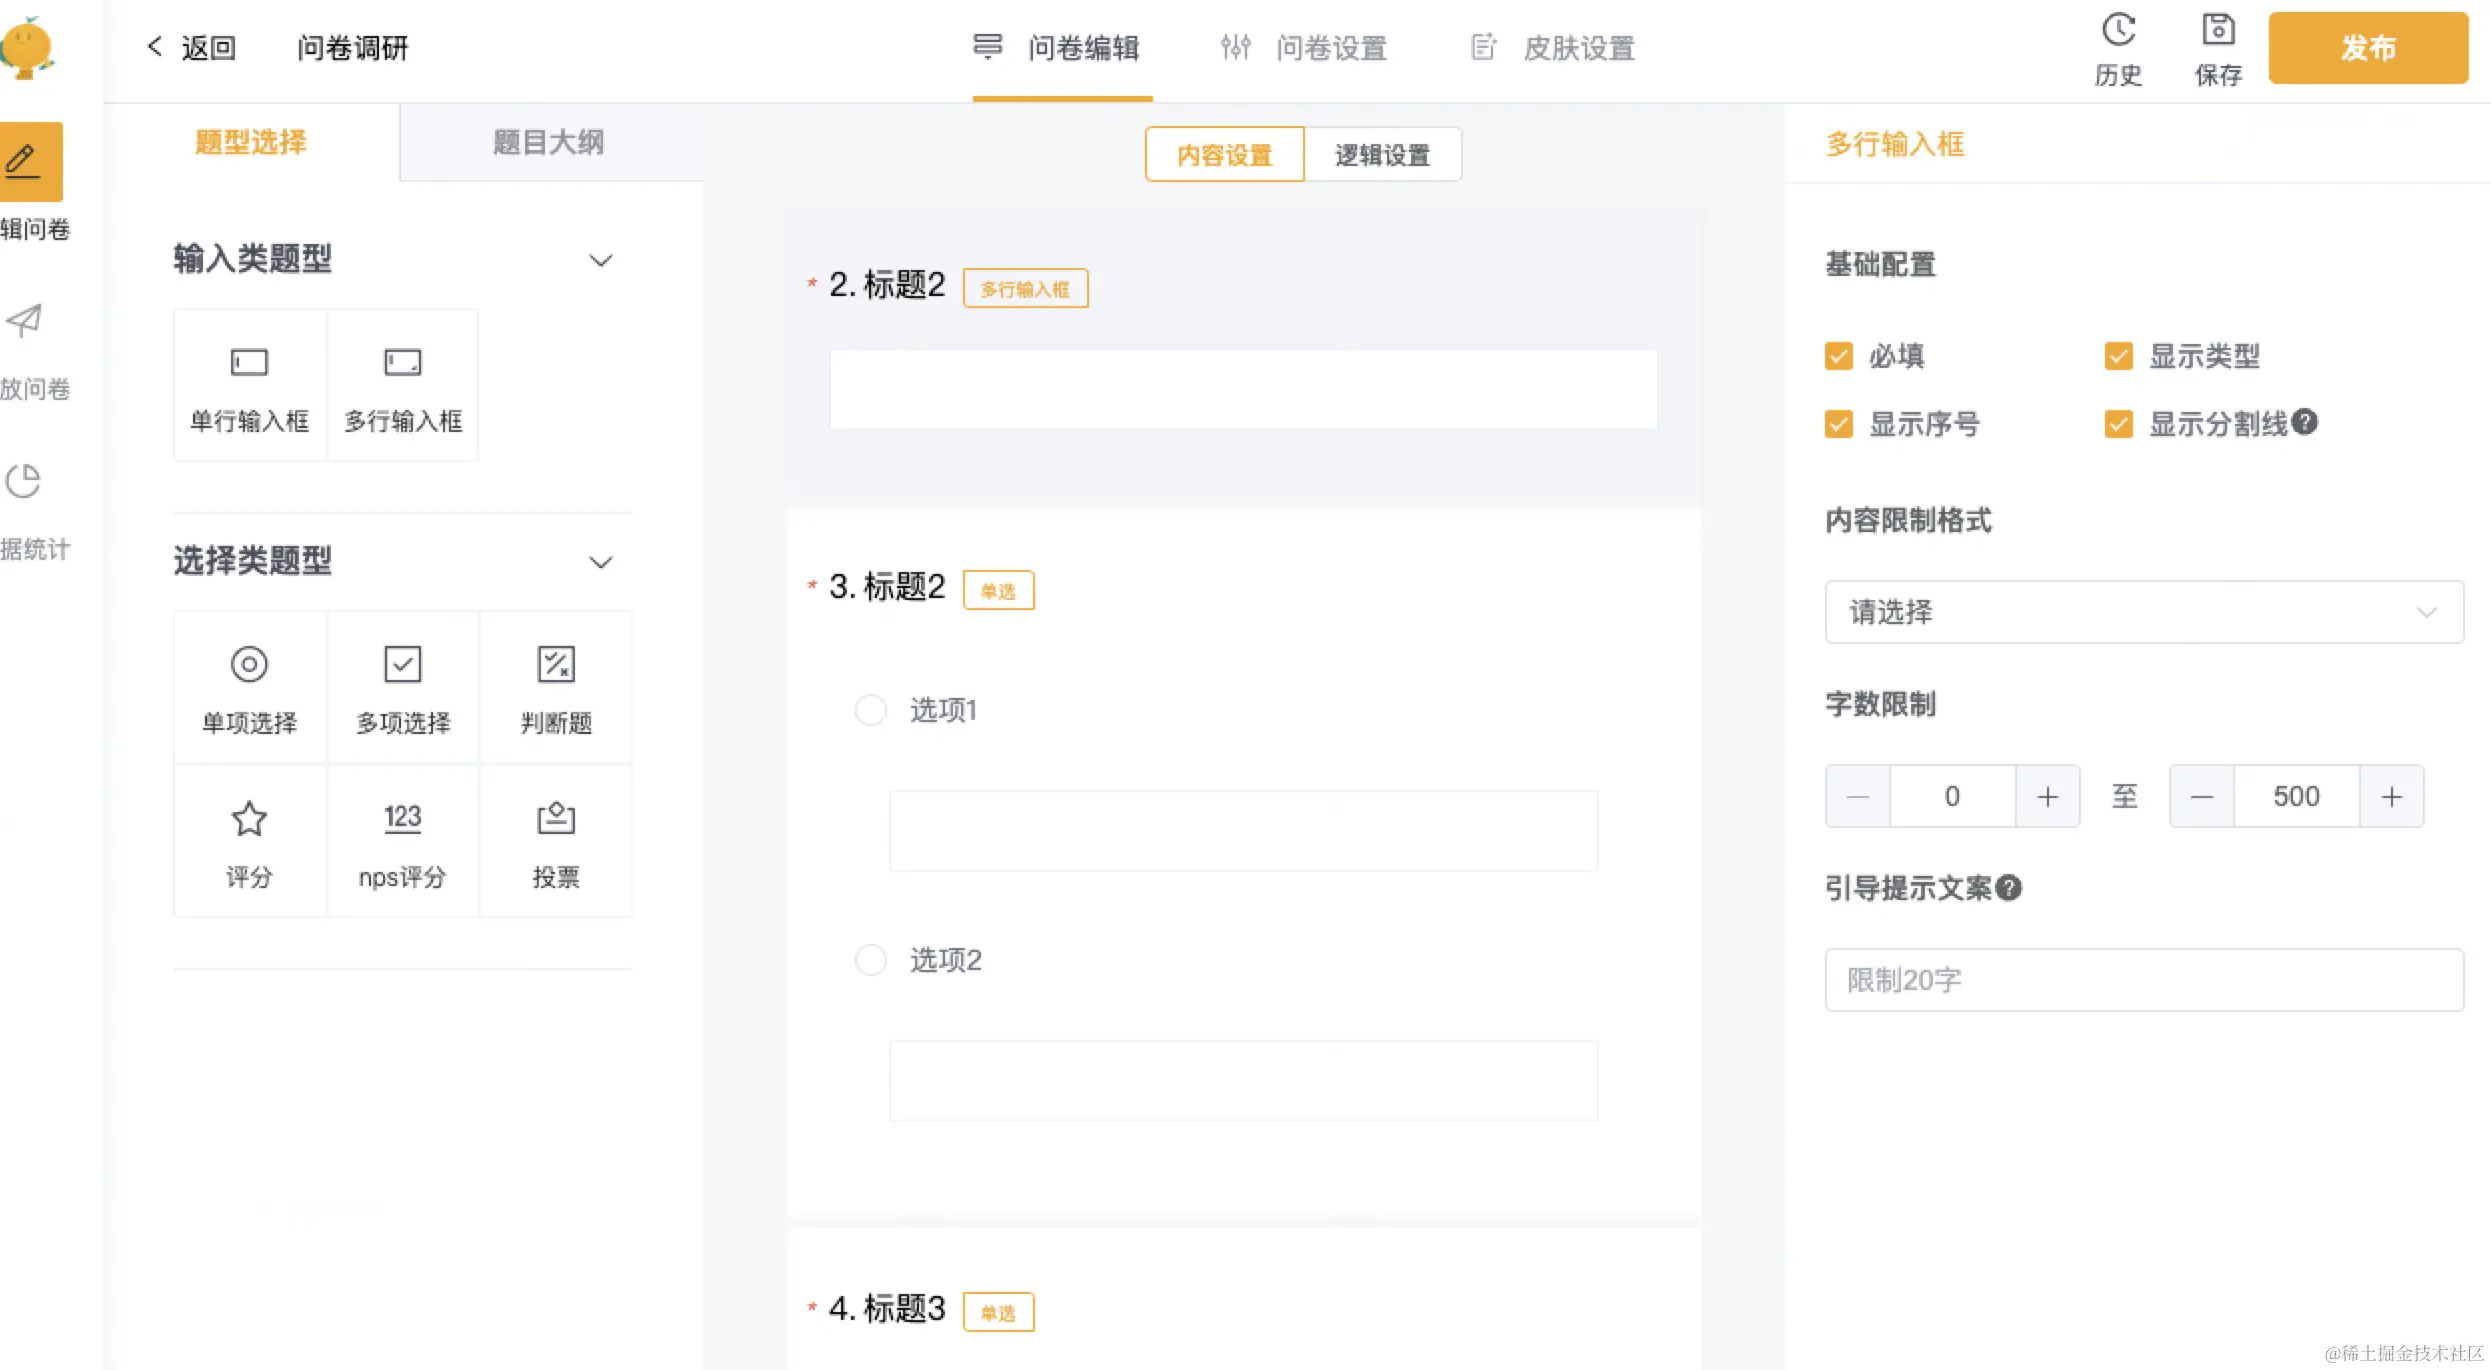The image size is (2491, 1370).
Task: Toggle the 必填 required checkbox
Action: 1838,356
